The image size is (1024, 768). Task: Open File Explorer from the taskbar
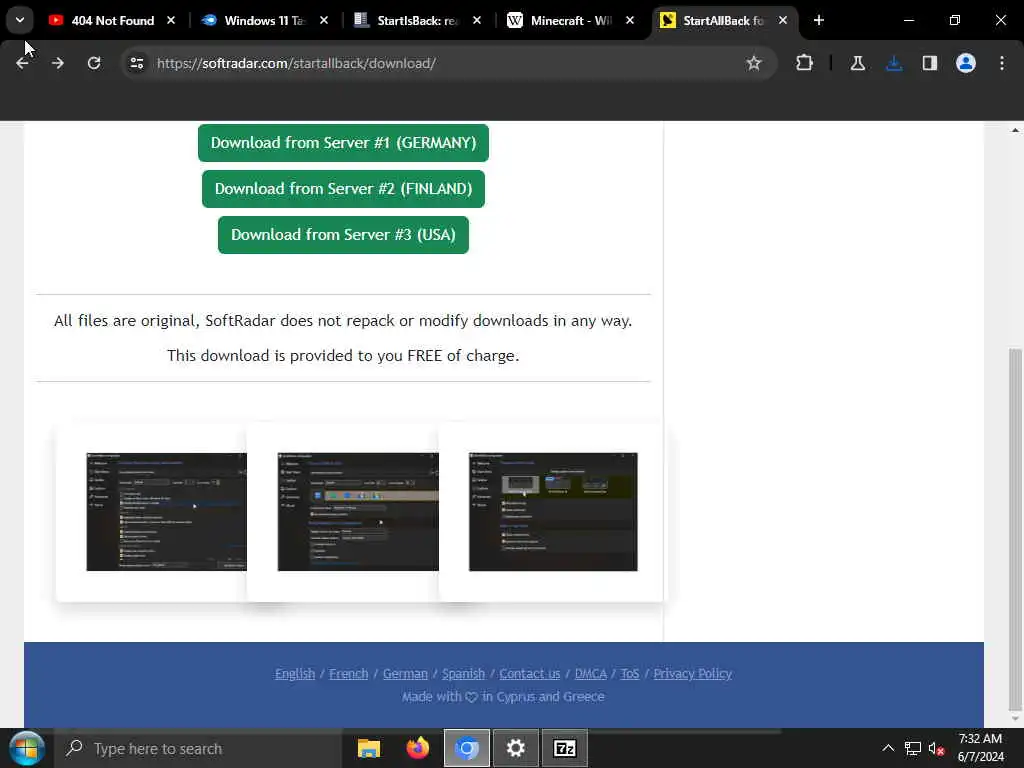(369, 748)
